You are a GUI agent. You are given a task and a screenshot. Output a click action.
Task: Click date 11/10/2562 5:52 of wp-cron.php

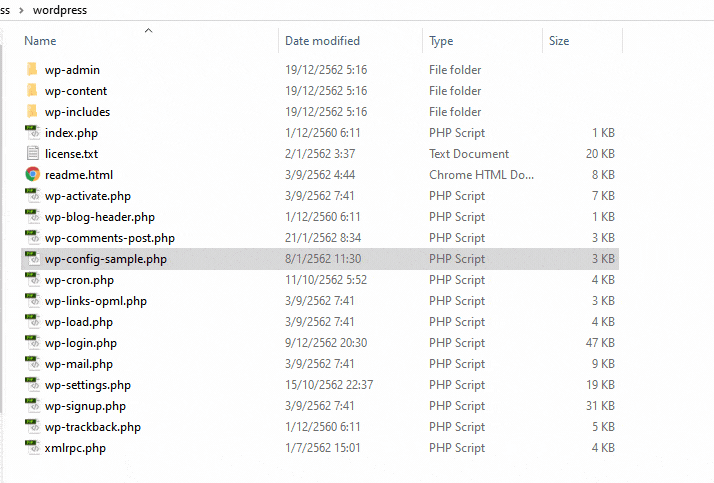[326, 280]
